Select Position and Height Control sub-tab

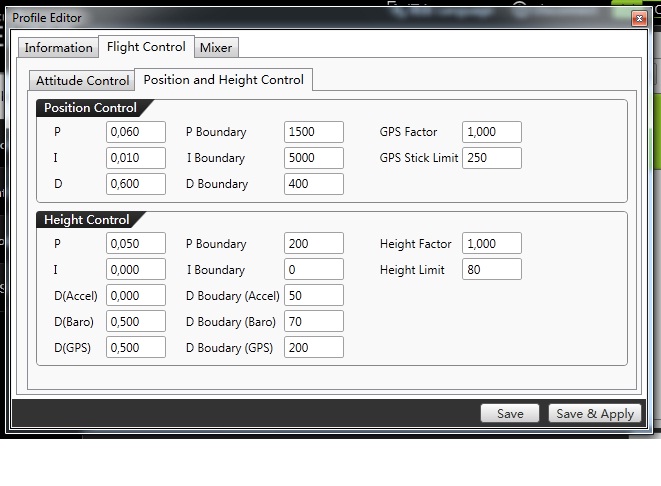[x=224, y=80]
